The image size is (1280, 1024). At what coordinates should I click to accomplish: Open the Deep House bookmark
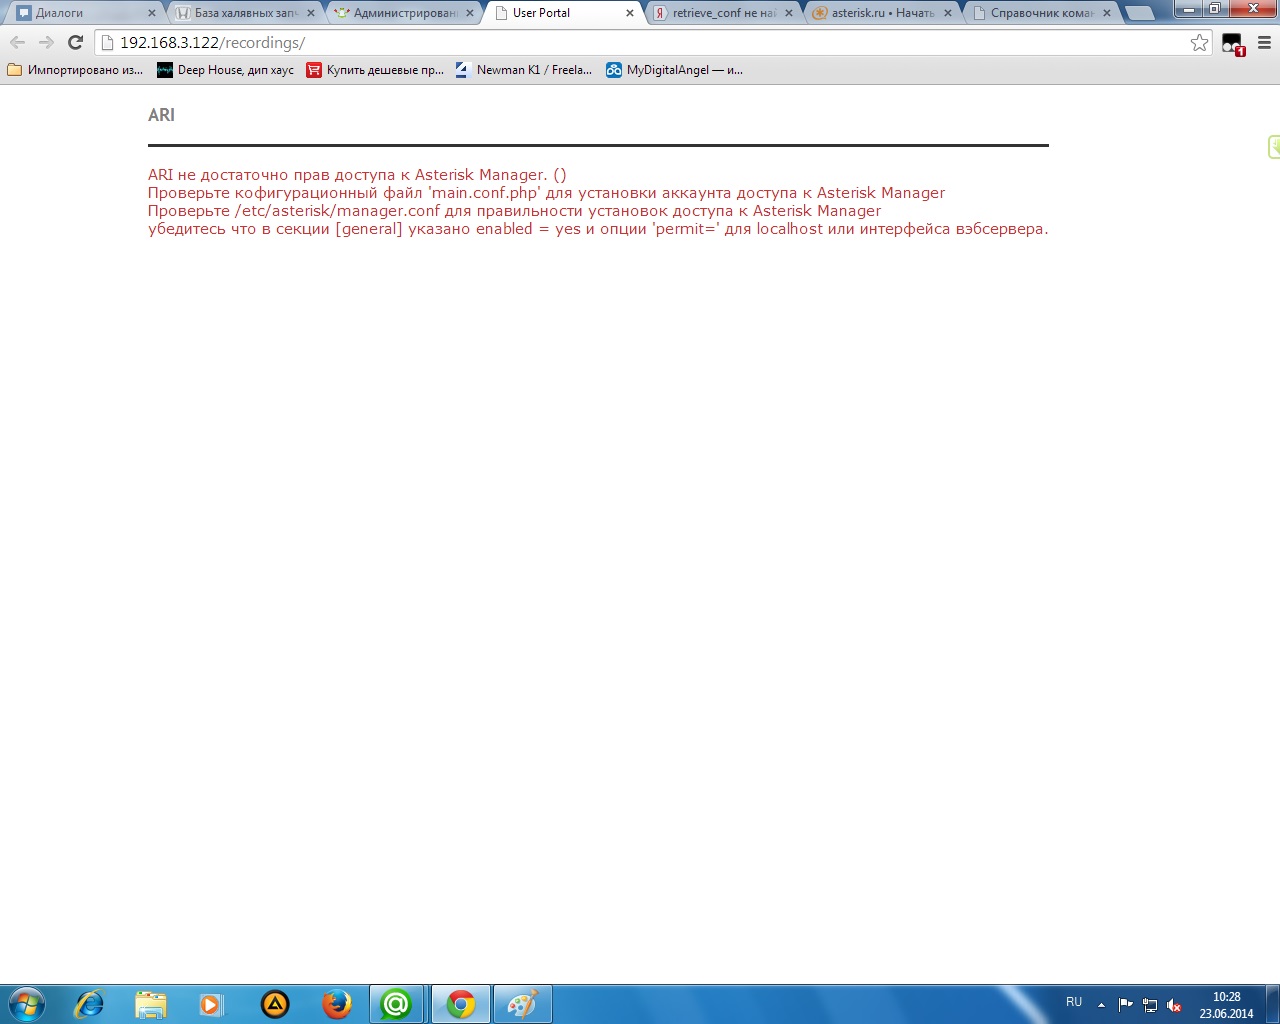[x=226, y=70]
